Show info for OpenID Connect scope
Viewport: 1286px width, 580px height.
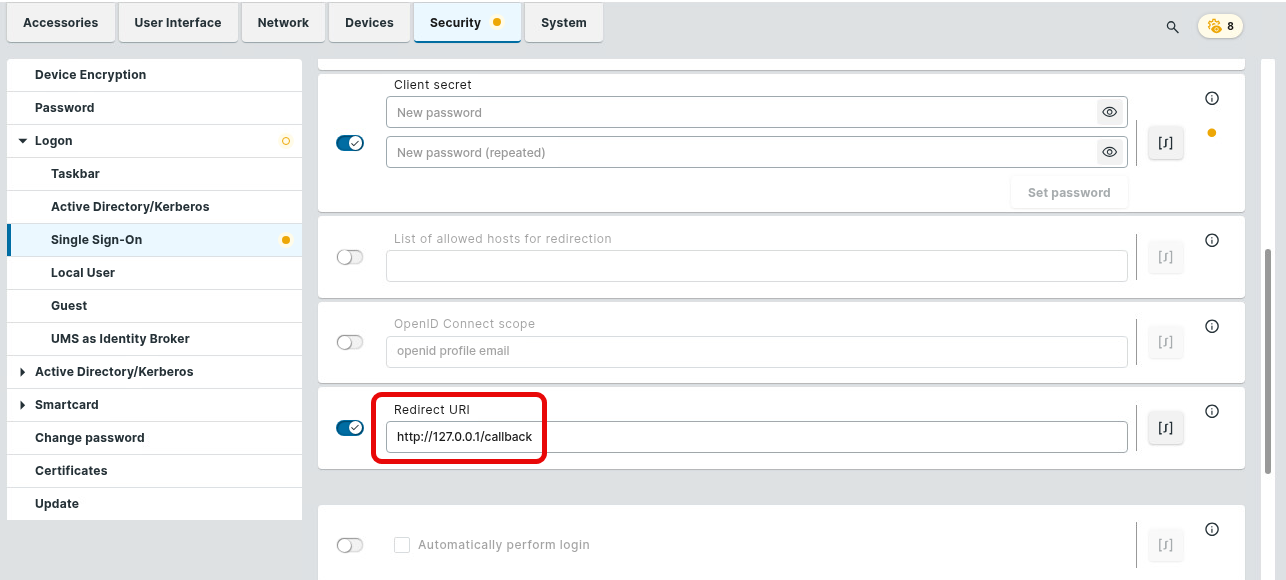(1212, 326)
